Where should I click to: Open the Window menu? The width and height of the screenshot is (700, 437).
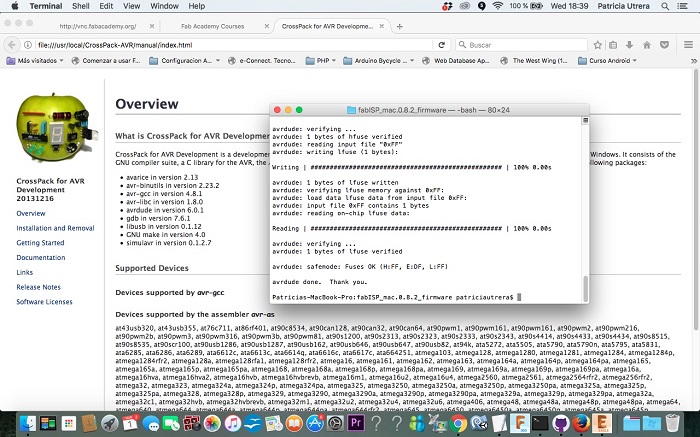pos(164,6)
